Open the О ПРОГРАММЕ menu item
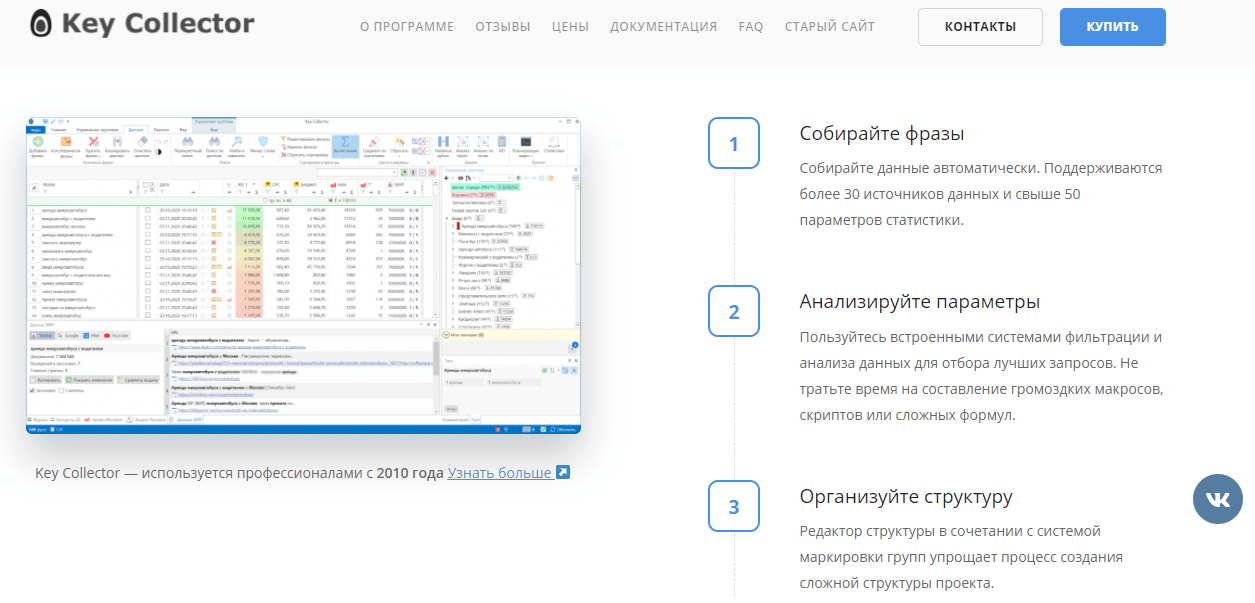 407,27
